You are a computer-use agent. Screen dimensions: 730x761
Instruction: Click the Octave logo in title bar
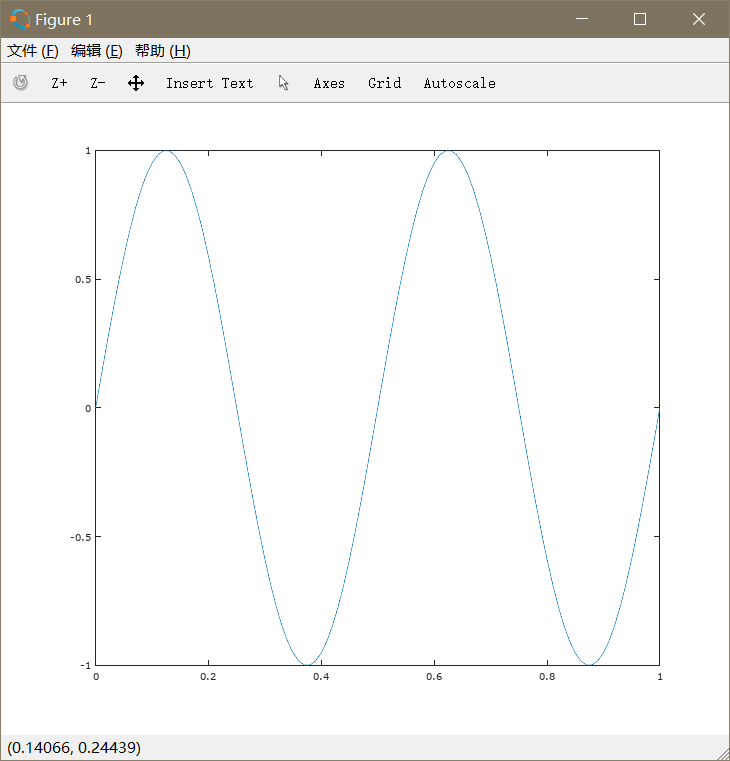(x=20, y=19)
